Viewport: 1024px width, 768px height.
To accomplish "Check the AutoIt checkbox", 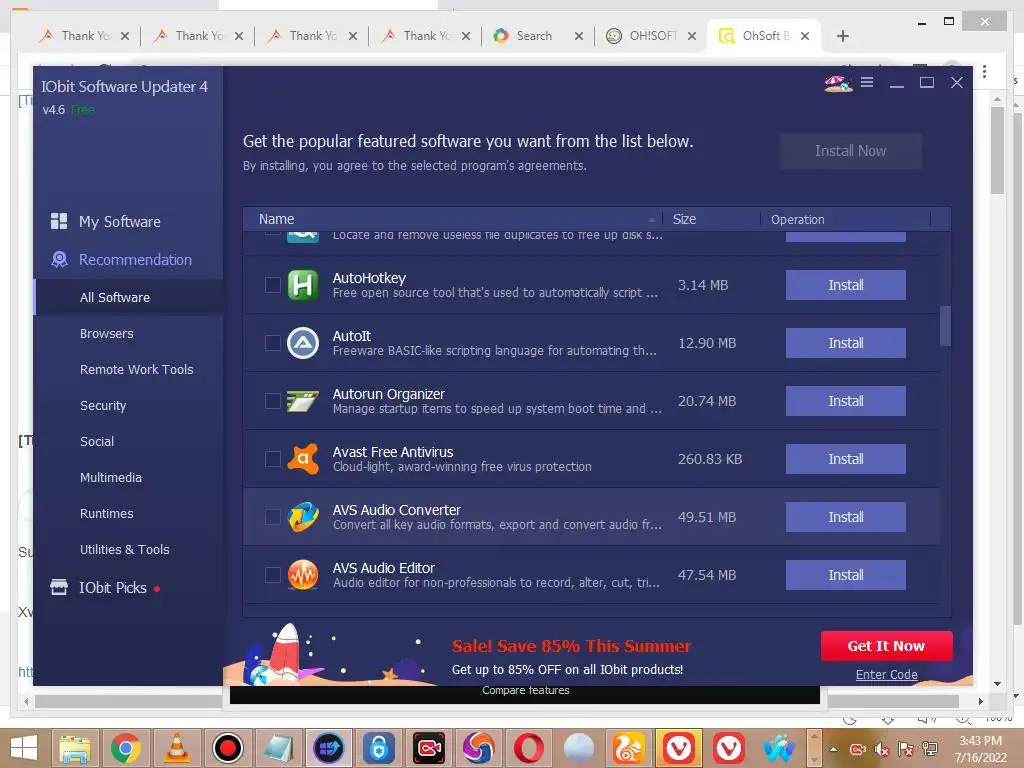I will (x=272, y=343).
